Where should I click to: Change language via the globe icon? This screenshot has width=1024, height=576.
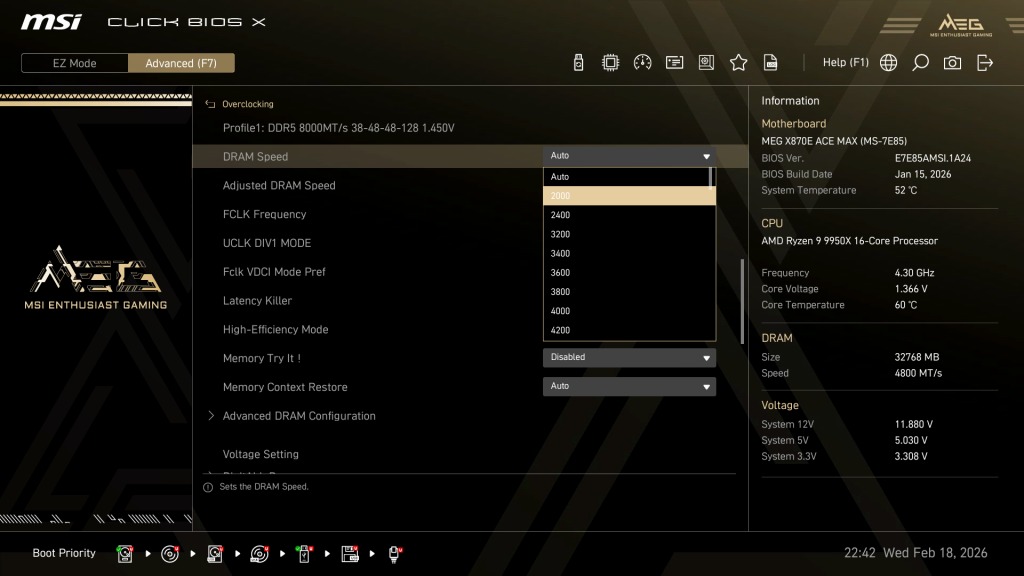pyautogui.click(x=888, y=63)
